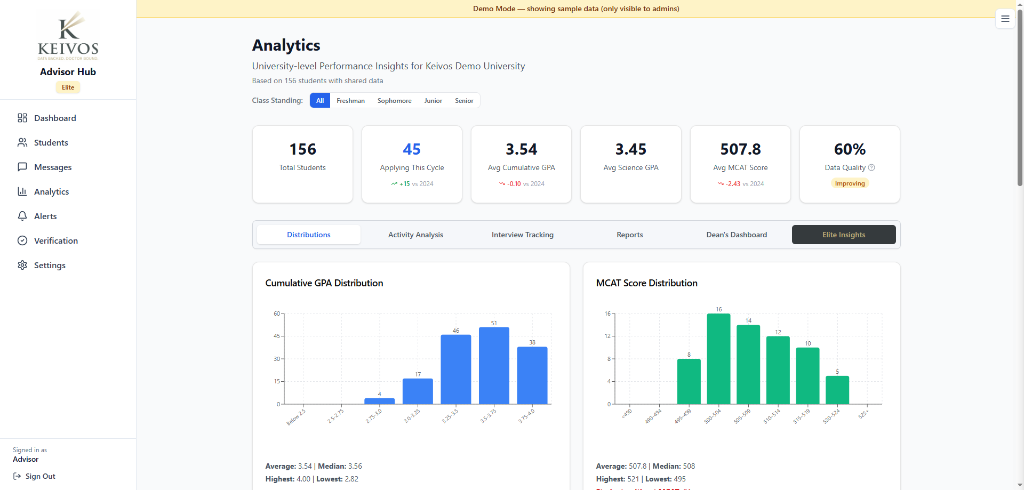Viewport: 1024px width, 490px height.
Task: Click the -2.43 vs 2024 change text
Action: click(745, 184)
